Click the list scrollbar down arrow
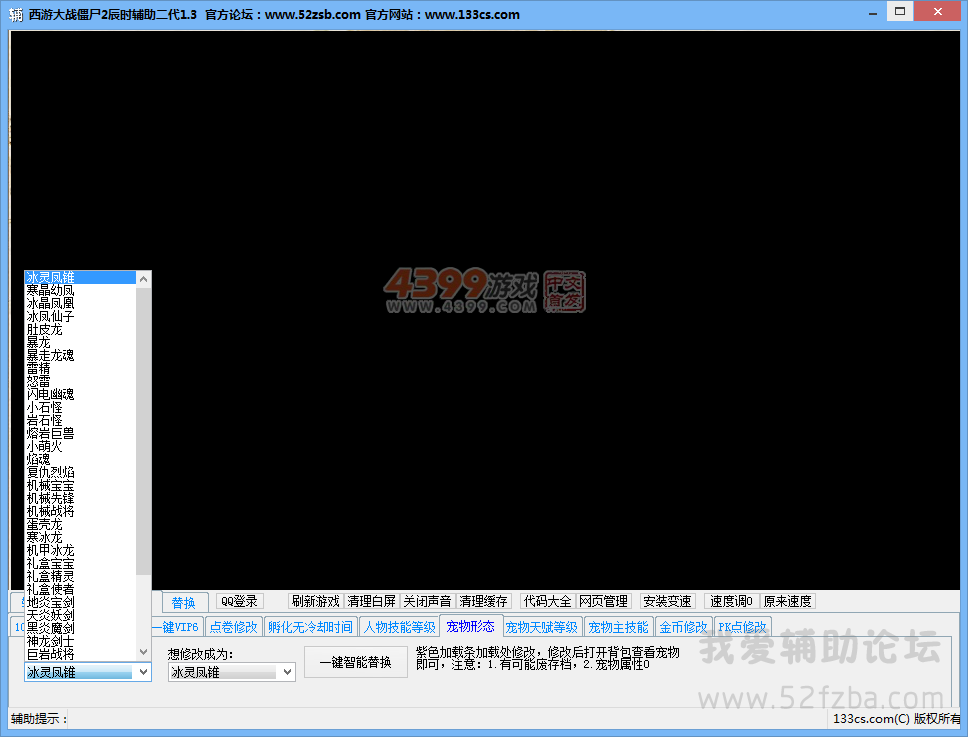This screenshot has width=968, height=737. (143, 652)
